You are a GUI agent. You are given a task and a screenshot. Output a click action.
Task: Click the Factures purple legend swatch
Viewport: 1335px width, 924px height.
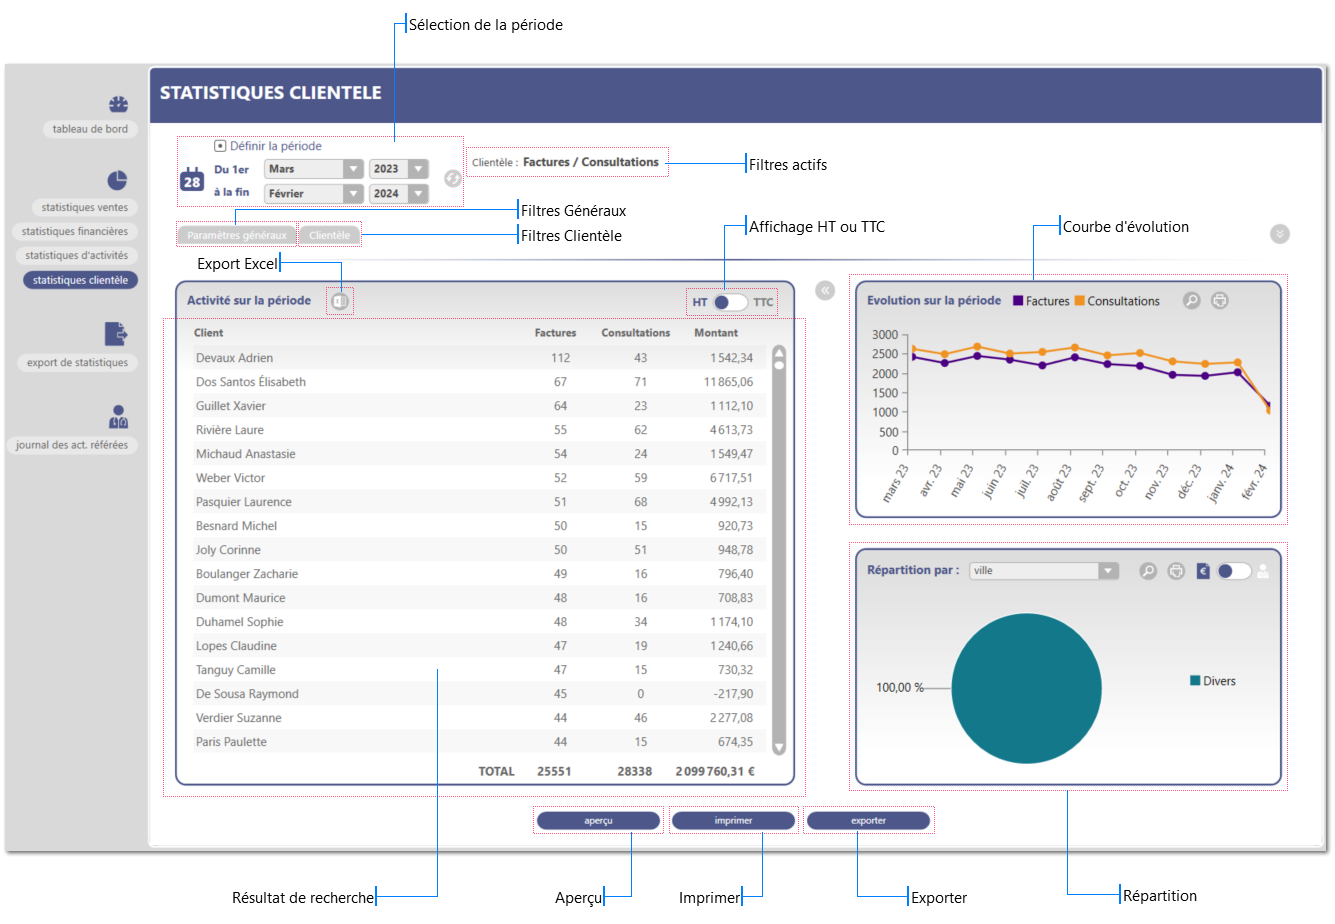1018,301
